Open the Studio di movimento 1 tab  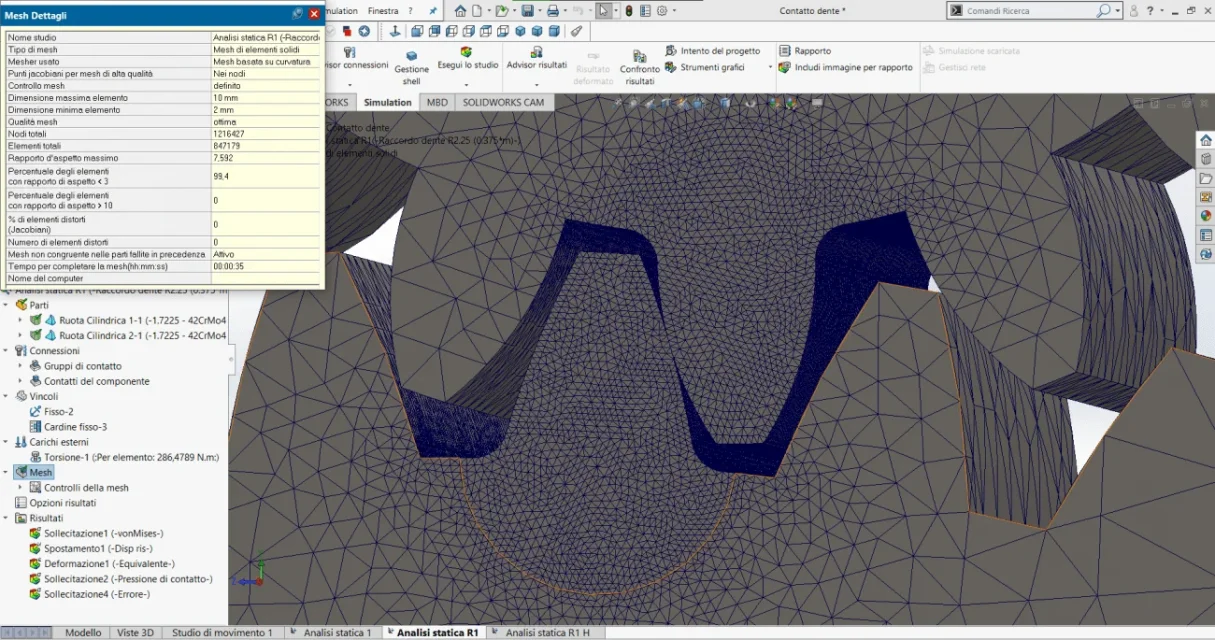click(221, 632)
